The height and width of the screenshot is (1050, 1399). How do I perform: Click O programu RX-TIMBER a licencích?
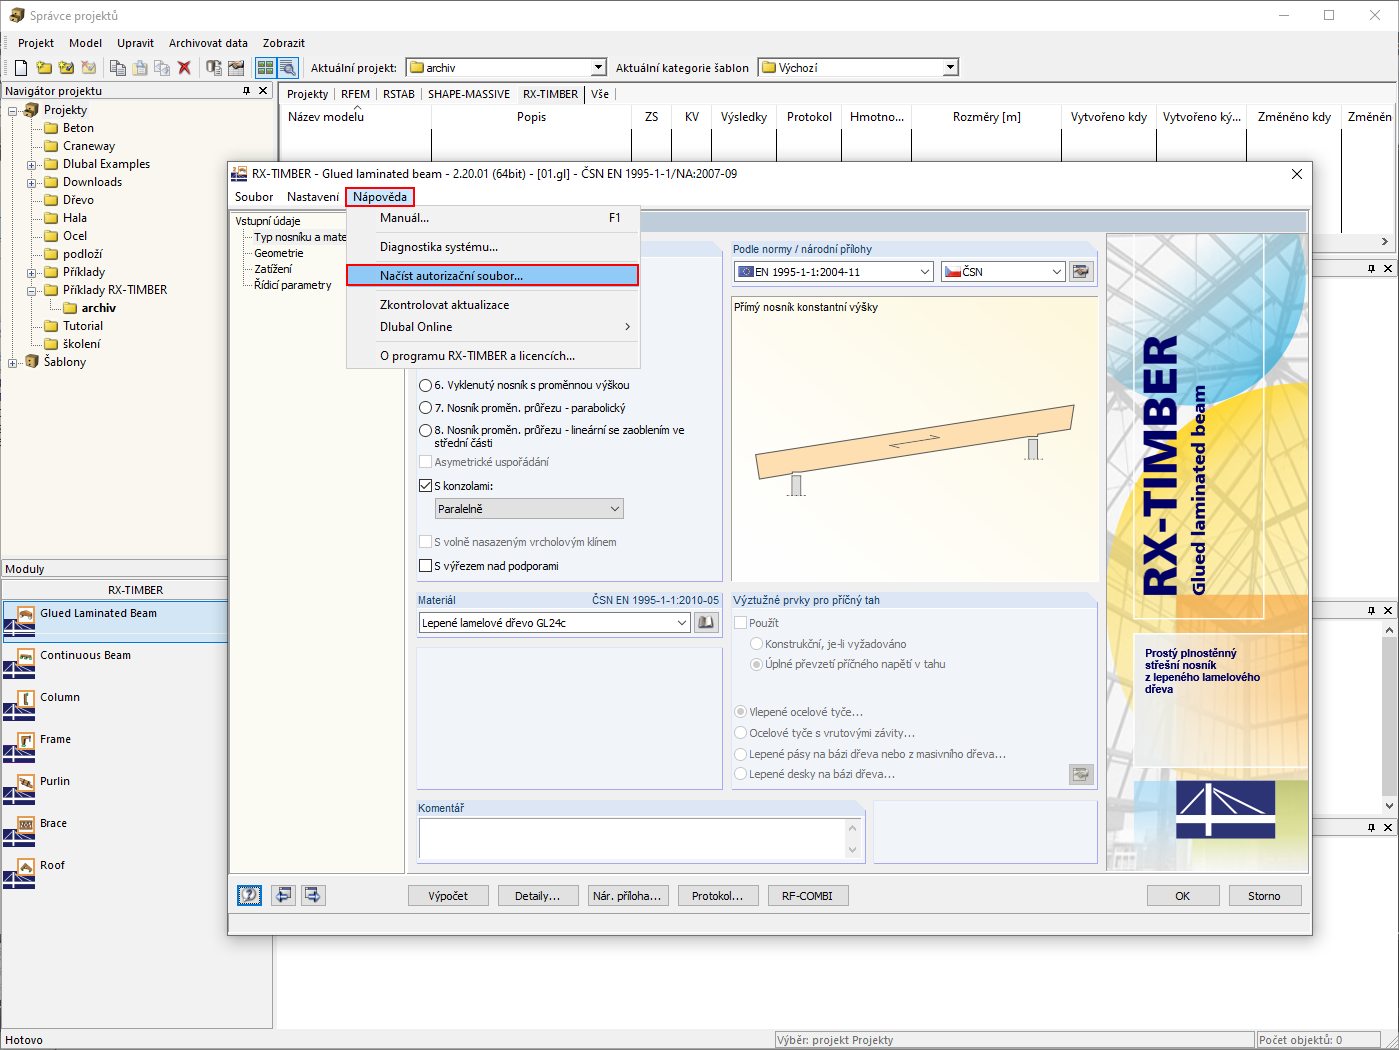pos(493,356)
